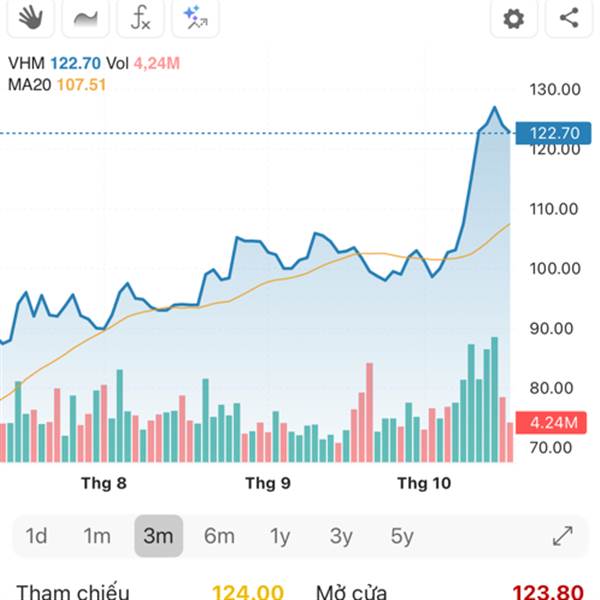
Task: Open the chart type selector
Action: click(x=86, y=17)
